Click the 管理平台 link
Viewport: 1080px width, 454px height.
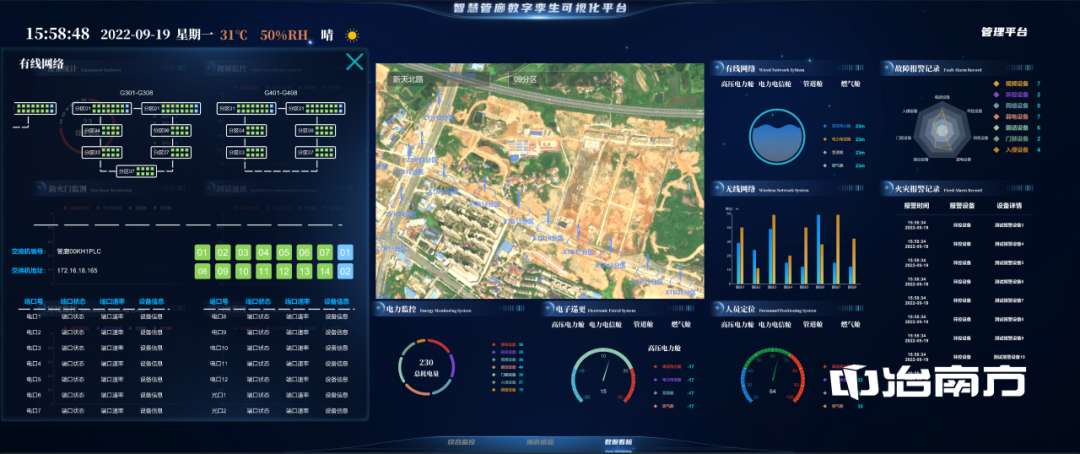pyautogui.click(x=1004, y=32)
